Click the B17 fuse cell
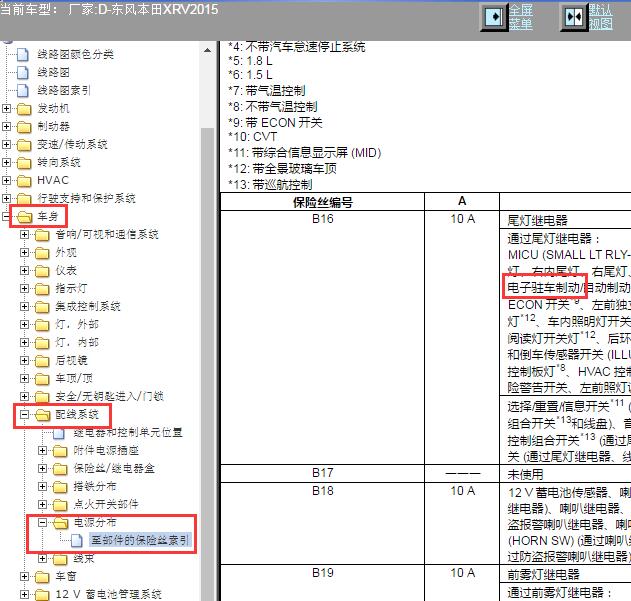The image size is (631, 601). tap(323, 473)
